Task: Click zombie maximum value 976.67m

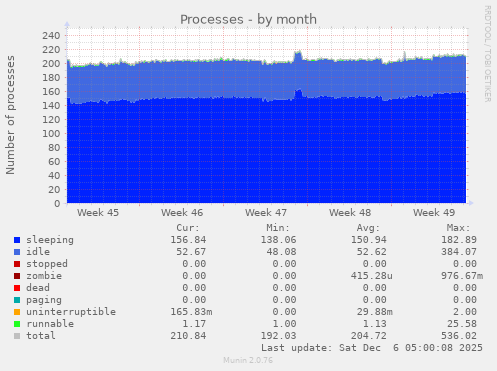Action: (462, 276)
